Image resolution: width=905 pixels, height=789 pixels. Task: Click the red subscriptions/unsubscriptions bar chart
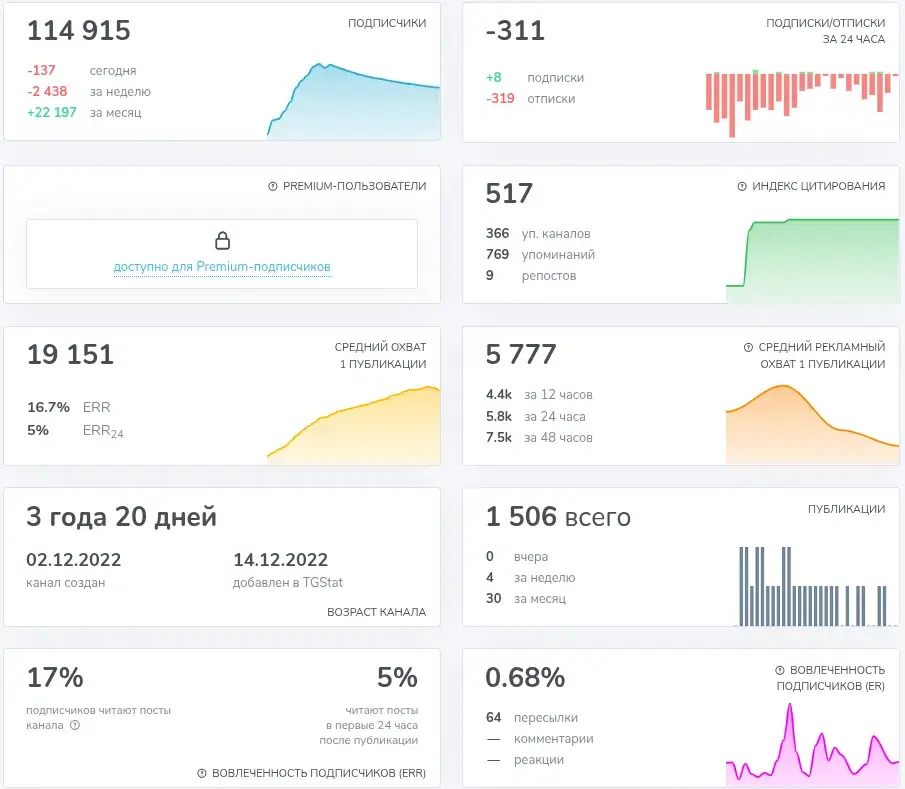(x=802, y=103)
